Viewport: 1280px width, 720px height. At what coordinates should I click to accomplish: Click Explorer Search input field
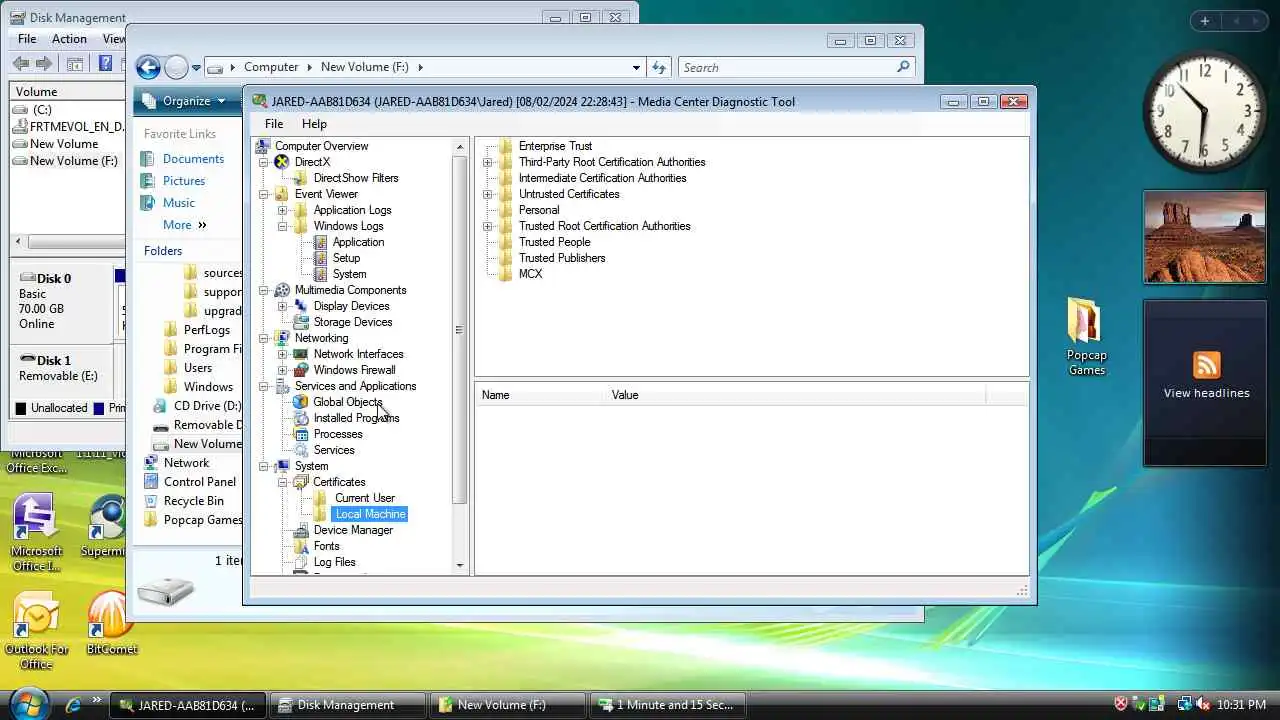(x=795, y=67)
